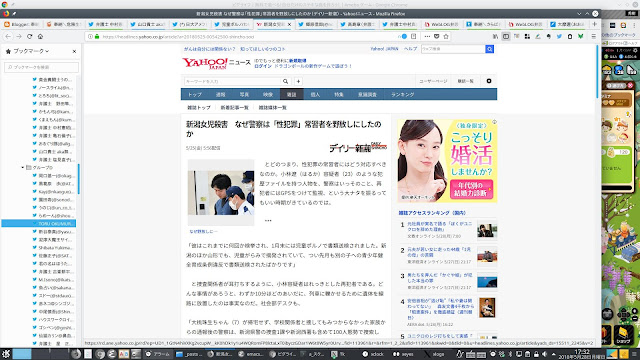Click the 婚活 advertisement banner
The width and height of the screenshot is (640, 360).
[447, 161]
